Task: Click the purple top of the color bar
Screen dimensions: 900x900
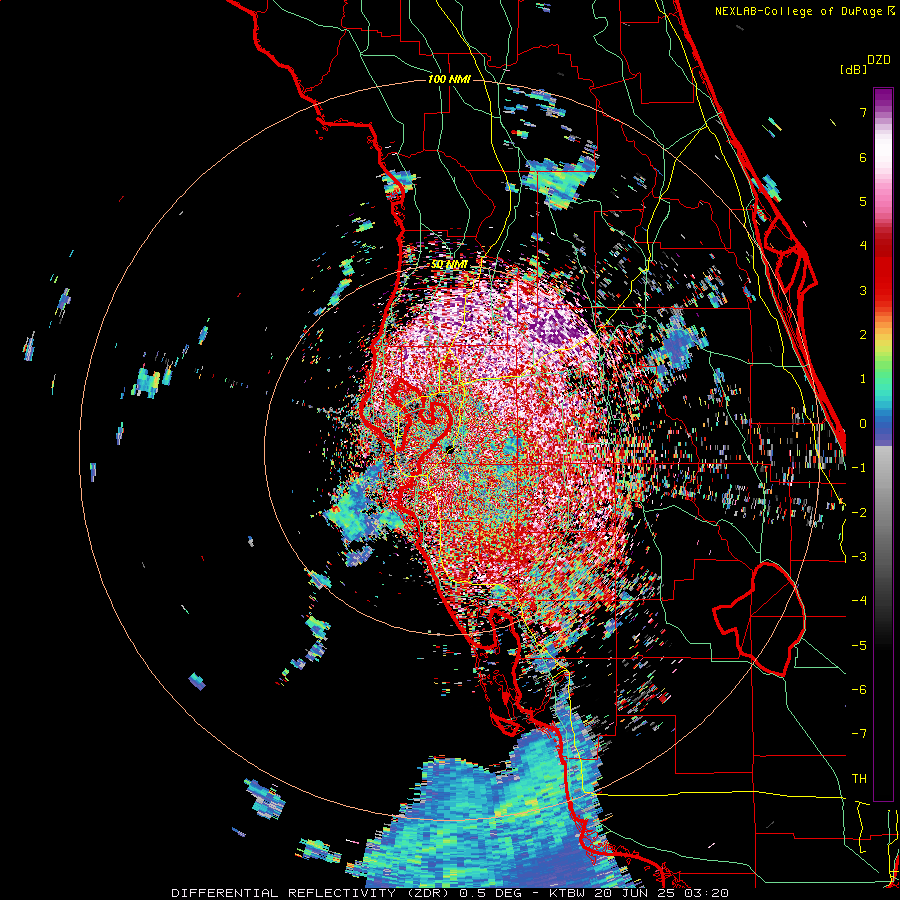Action: (x=883, y=98)
